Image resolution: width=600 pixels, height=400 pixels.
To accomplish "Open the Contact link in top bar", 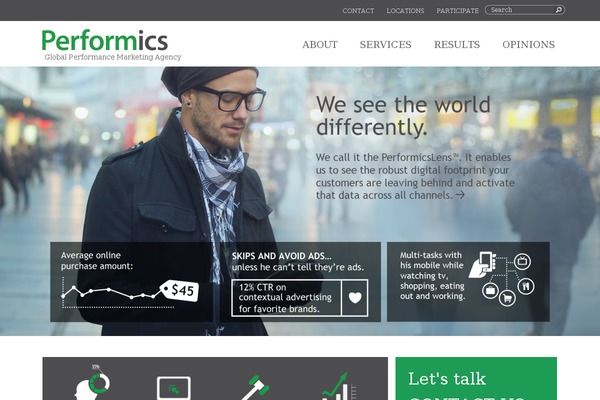I will (358, 11).
